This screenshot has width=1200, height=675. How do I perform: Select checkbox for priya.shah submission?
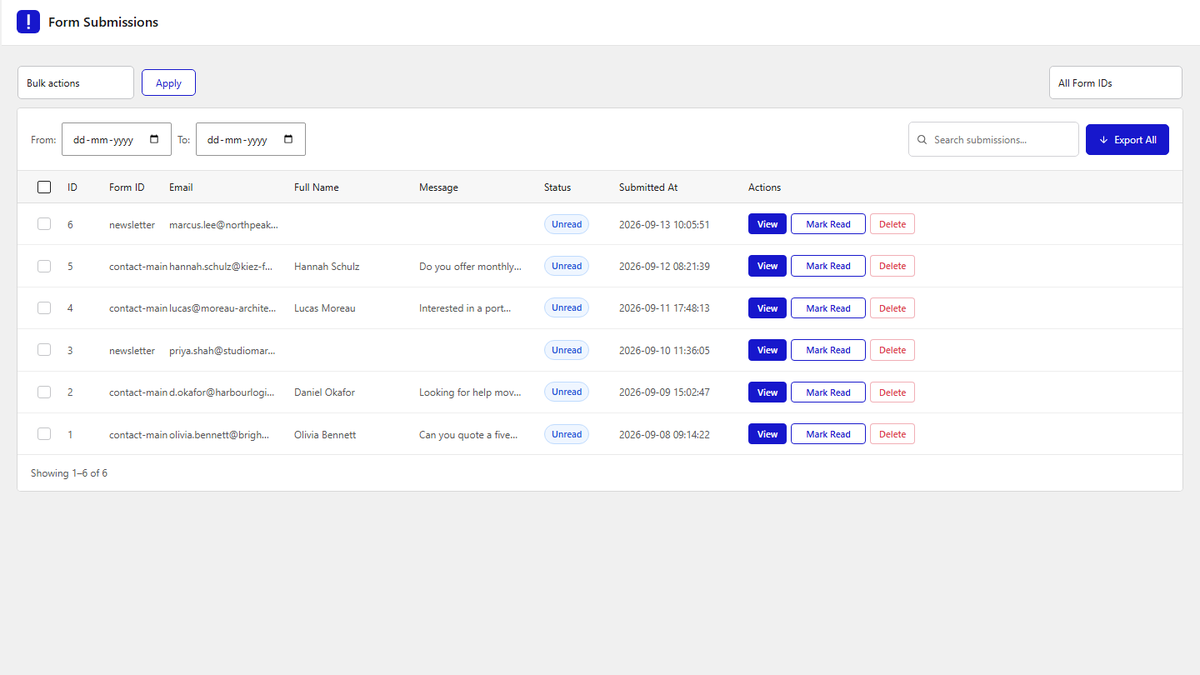pos(44,350)
